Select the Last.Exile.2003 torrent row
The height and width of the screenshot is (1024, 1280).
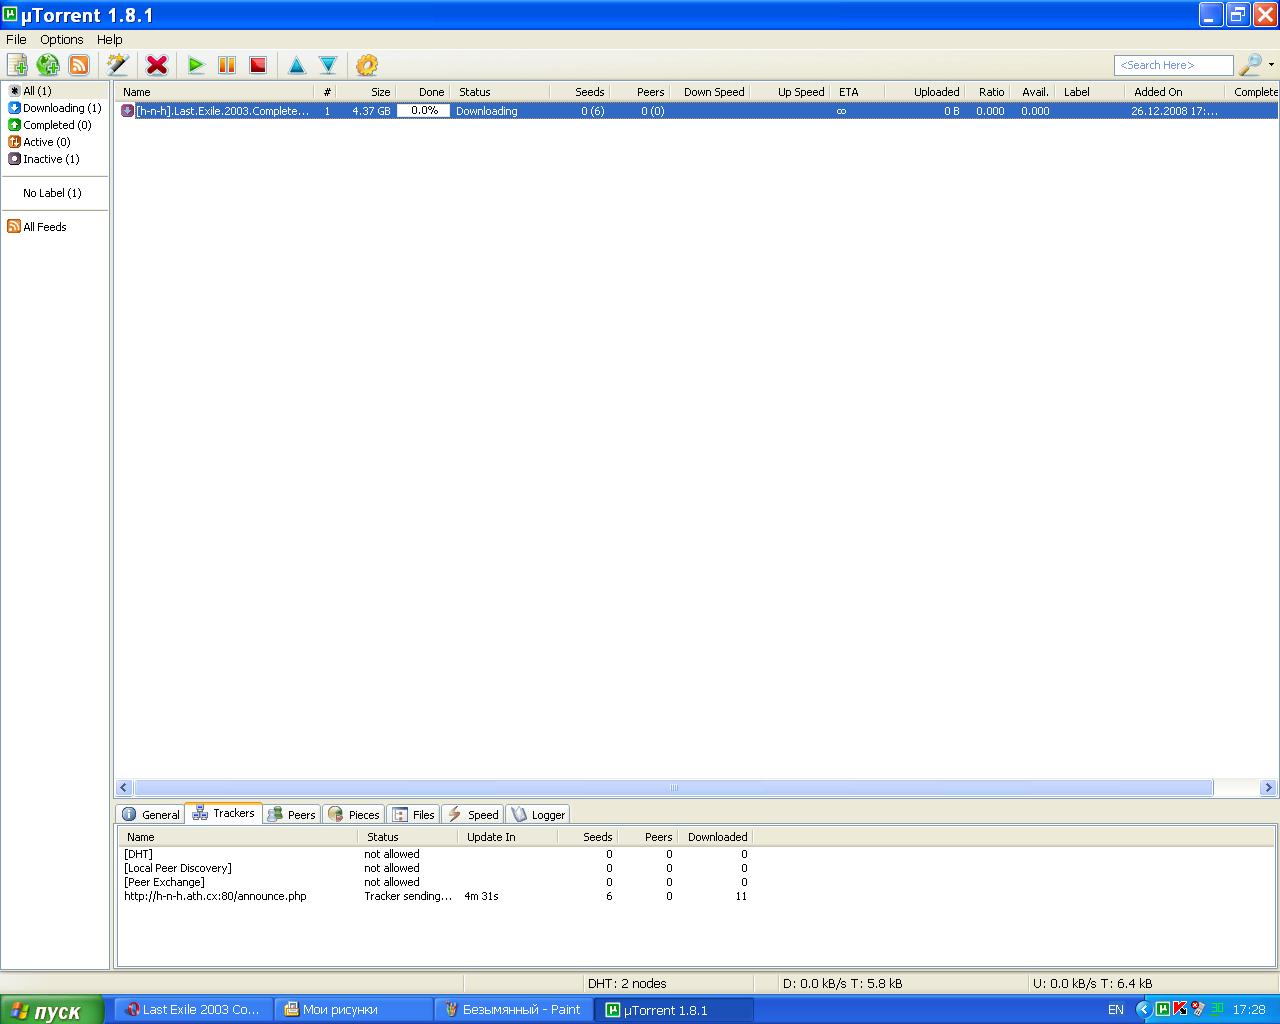coord(696,111)
